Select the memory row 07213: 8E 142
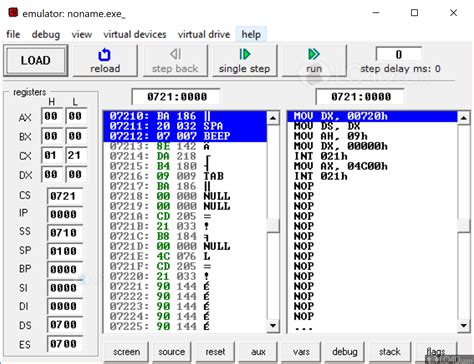Viewport: 474px width, 364px height. click(185, 146)
